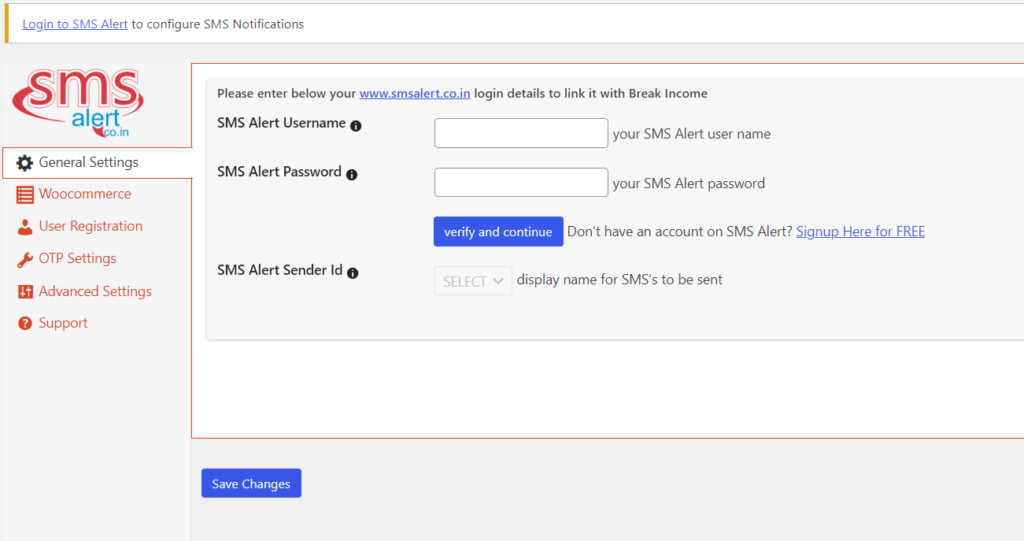
Task: Click Signup Here for FREE link
Action: pos(860,231)
